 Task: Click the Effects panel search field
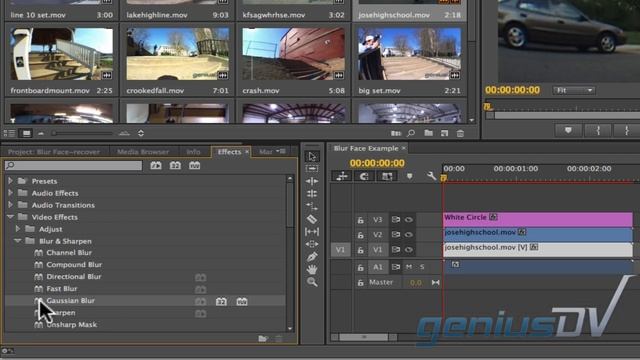coord(73,165)
